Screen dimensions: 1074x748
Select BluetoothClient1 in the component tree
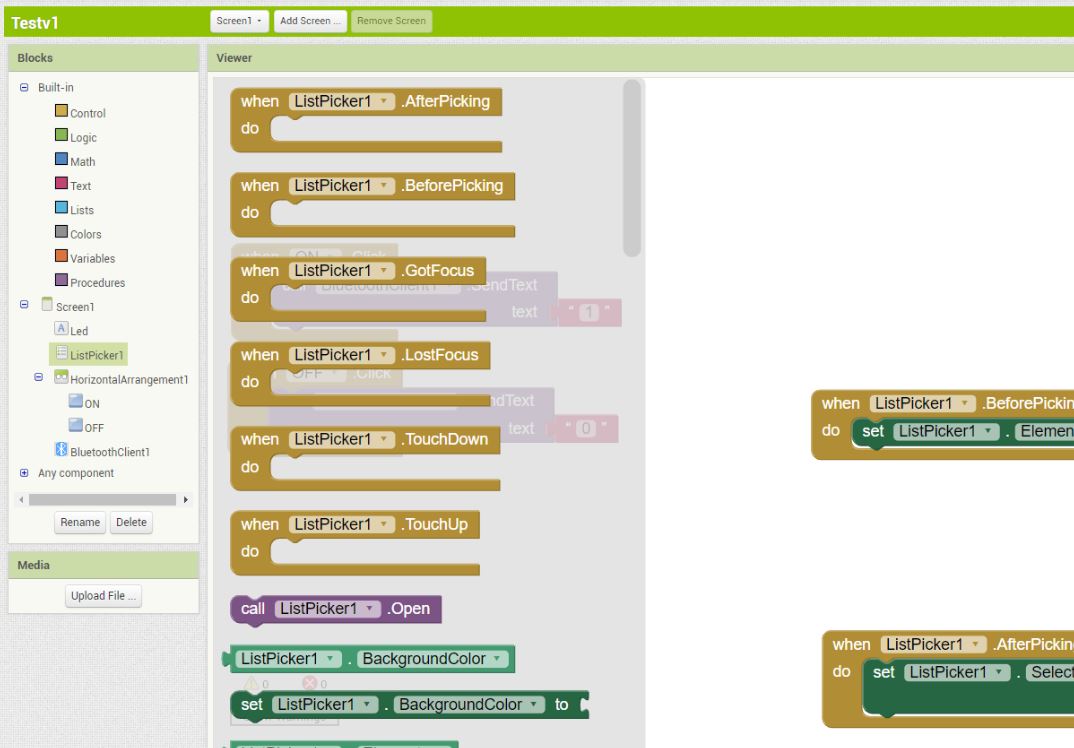pyautogui.click(x=110, y=452)
